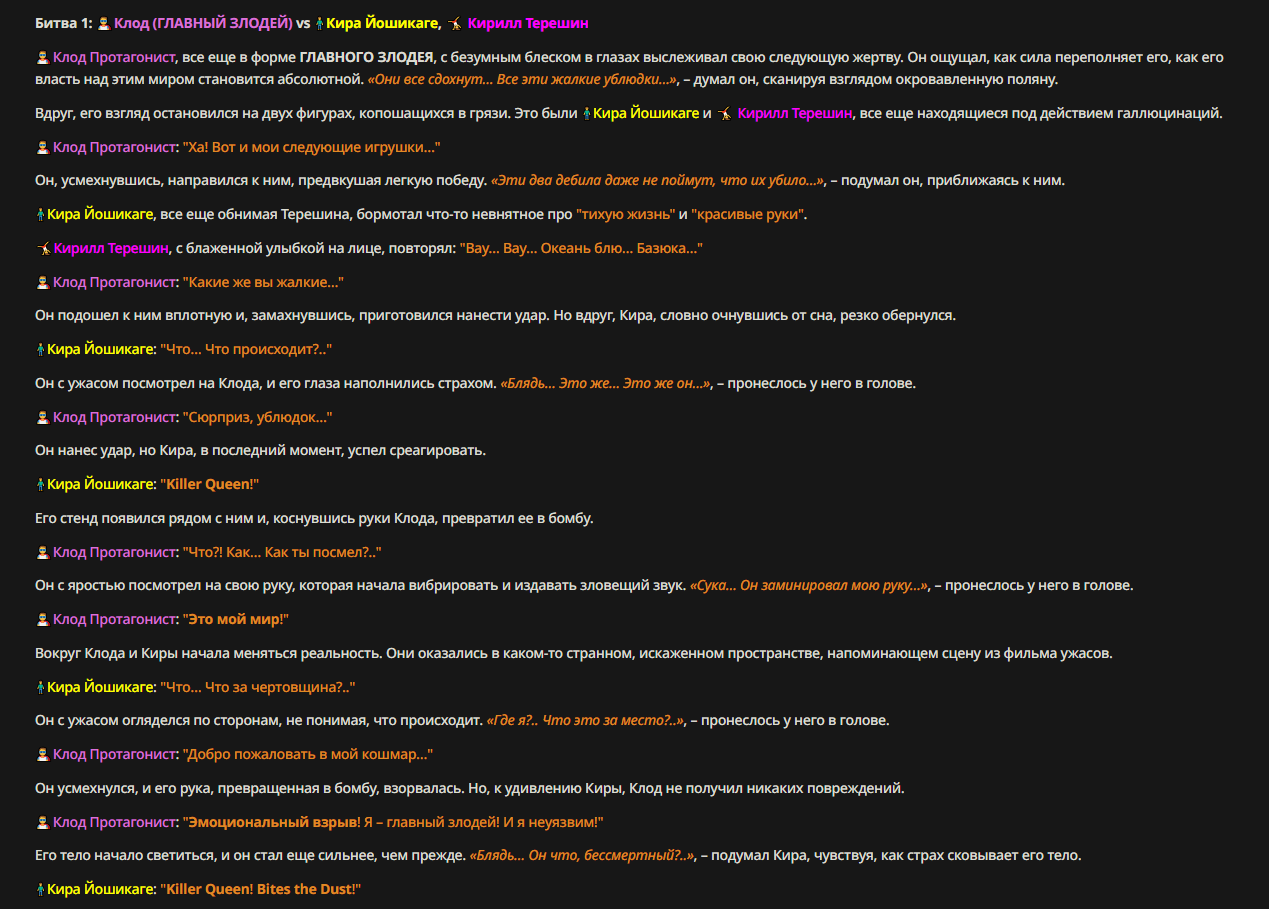Click Кира's emoji in the "Вдруг, его взгляд остановился" paragraph

coord(586,114)
